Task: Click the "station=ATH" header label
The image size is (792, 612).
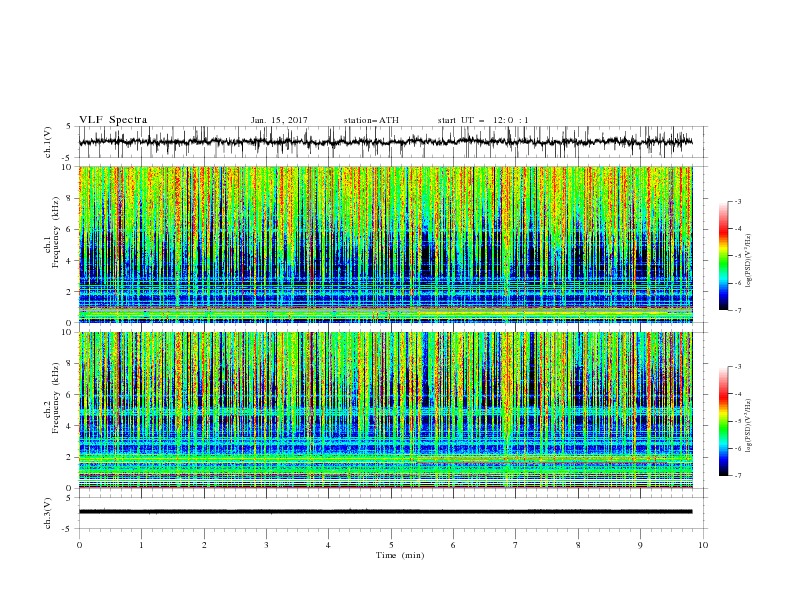Action: click(x=371, y=120)
